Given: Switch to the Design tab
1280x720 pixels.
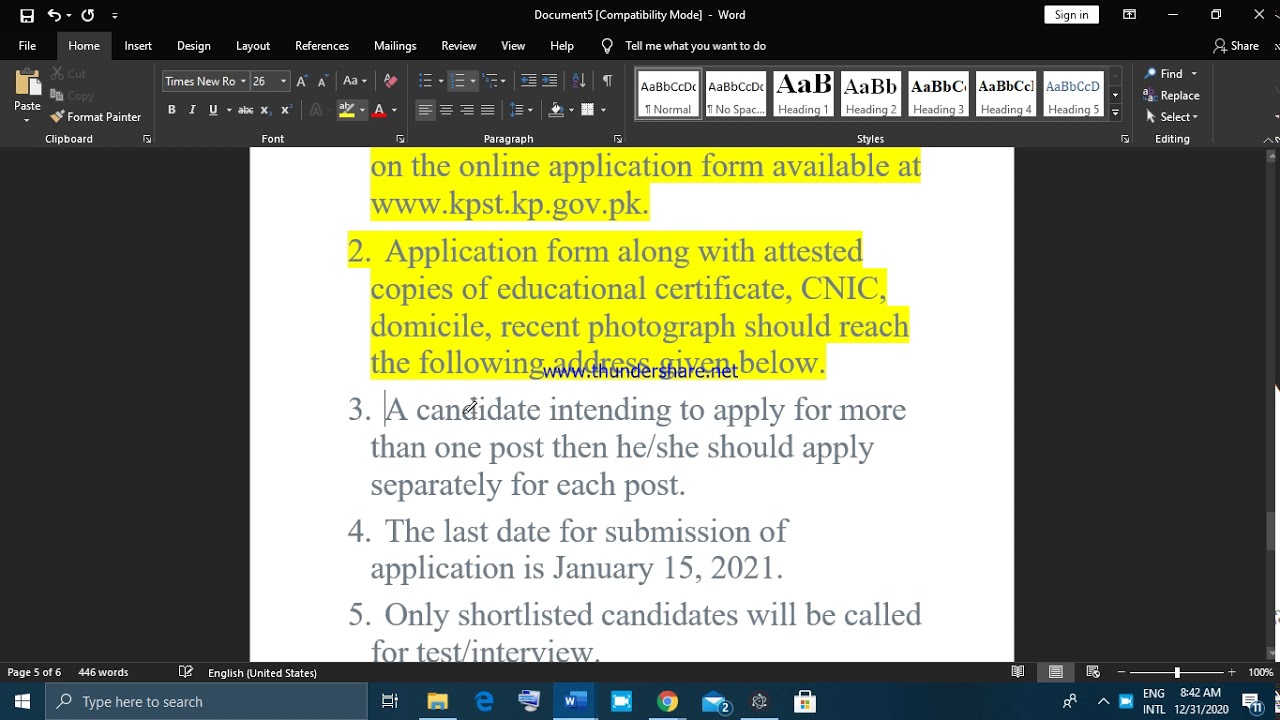Looking at the screenshot, I should pos(194,46).
